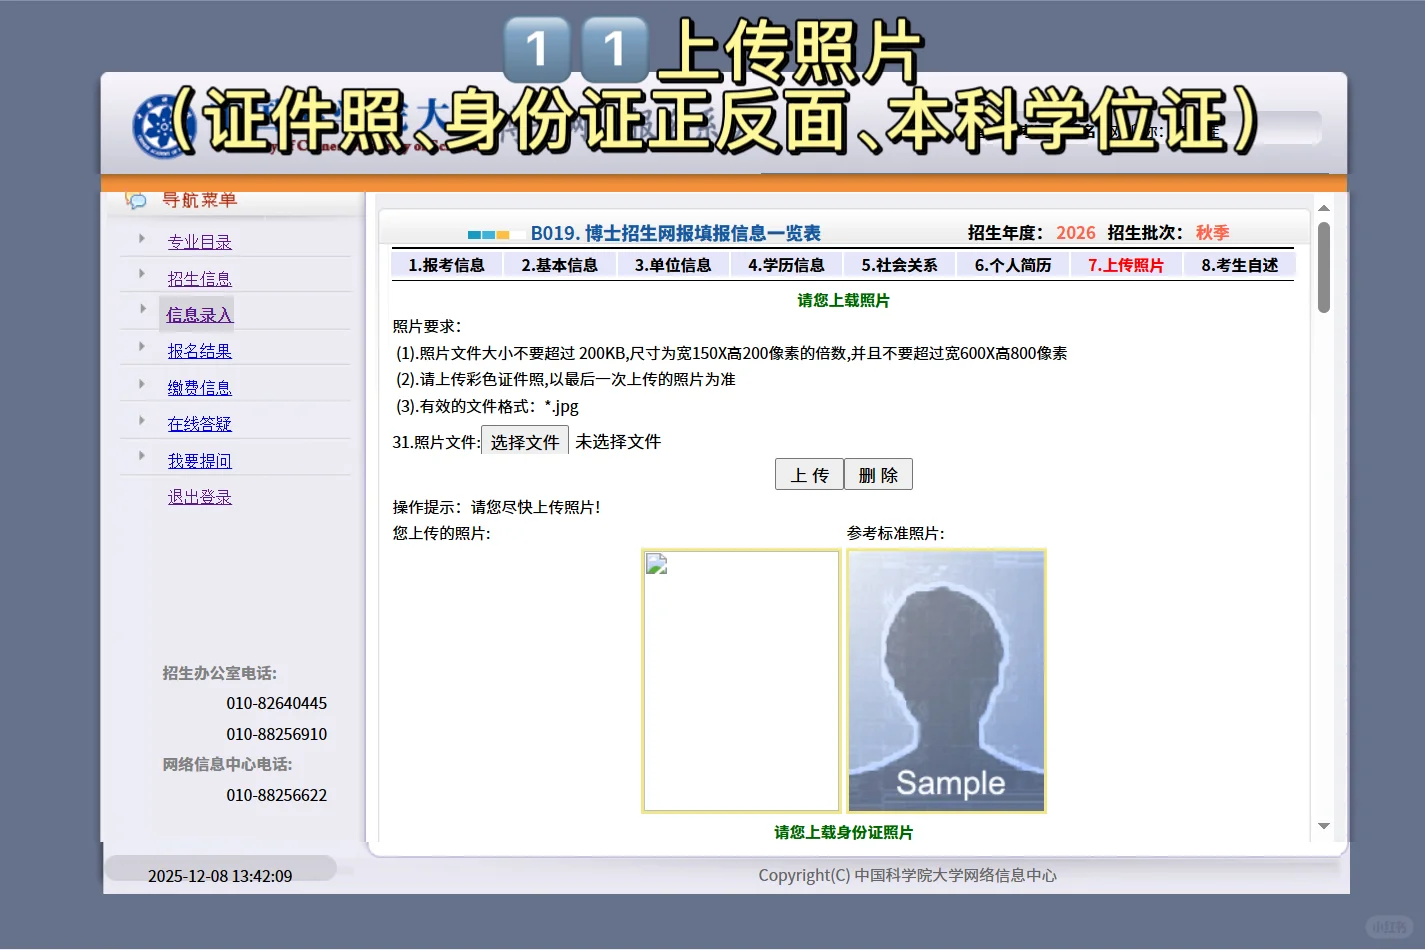
Task: Open the 4.学历信息 tab
Action: click(786, 264)
